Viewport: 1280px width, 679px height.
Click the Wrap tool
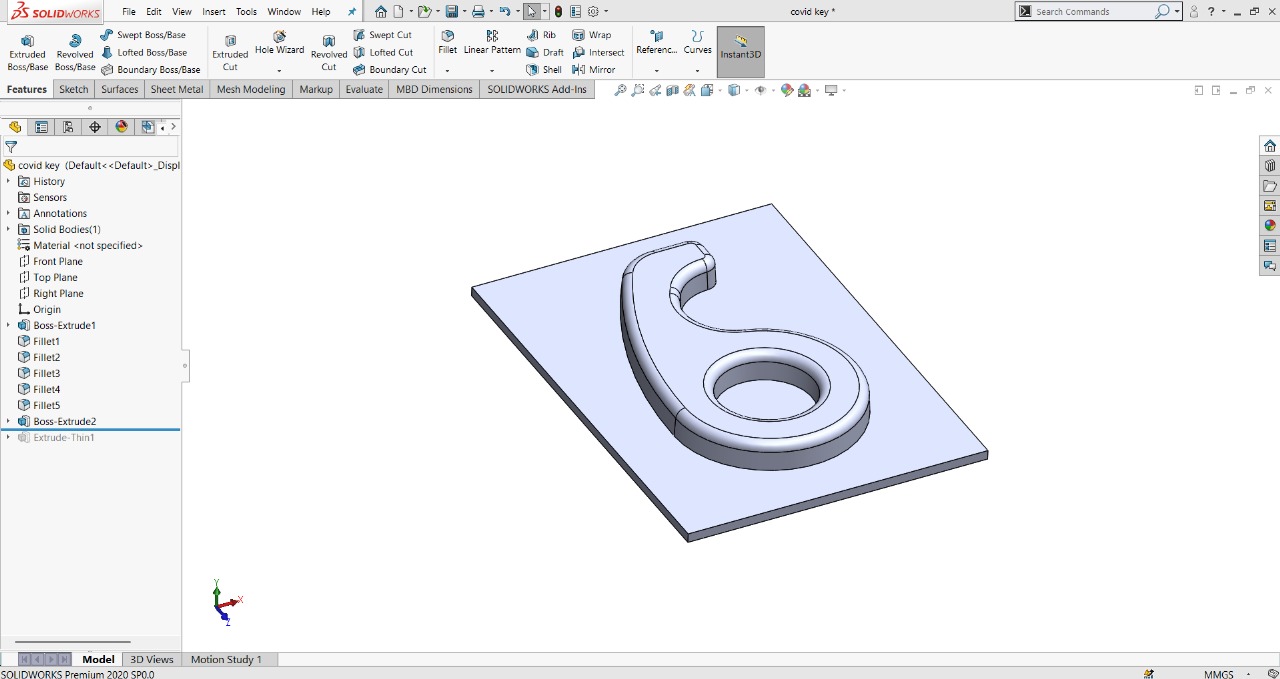(592, 35)
